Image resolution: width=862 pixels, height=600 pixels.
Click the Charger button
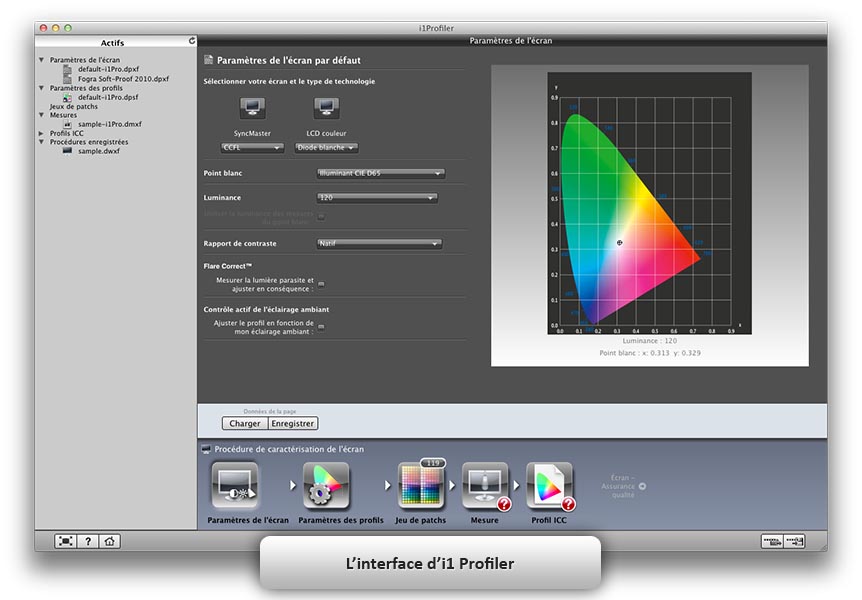pyautogui.click(x=245, y=423)
